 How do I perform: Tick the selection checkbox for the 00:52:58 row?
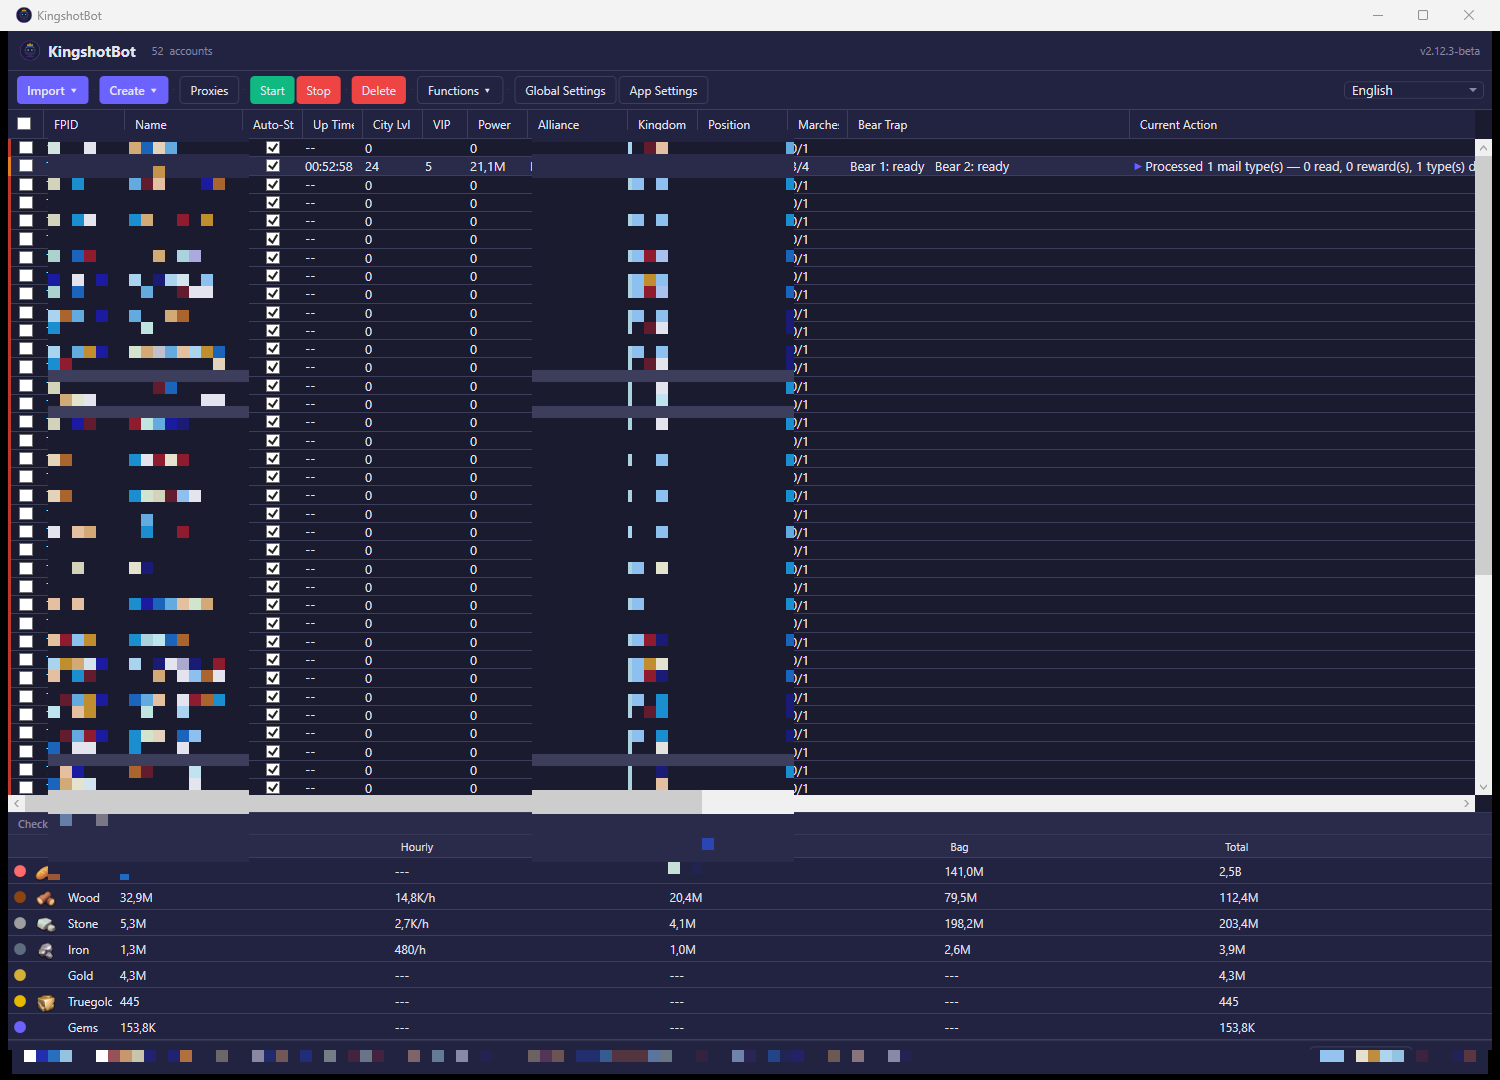click(26, 166)
